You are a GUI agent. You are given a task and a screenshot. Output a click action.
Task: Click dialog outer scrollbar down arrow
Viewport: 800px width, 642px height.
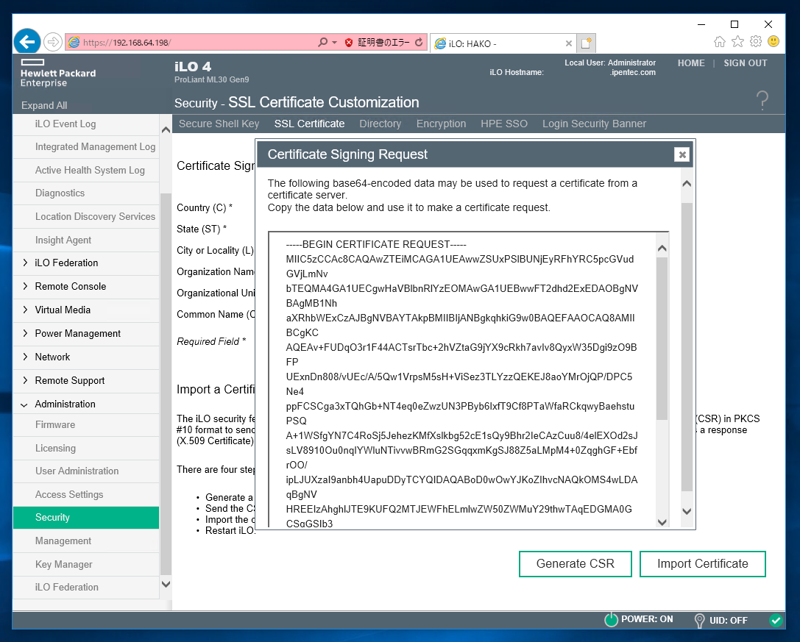pos(687,511)
